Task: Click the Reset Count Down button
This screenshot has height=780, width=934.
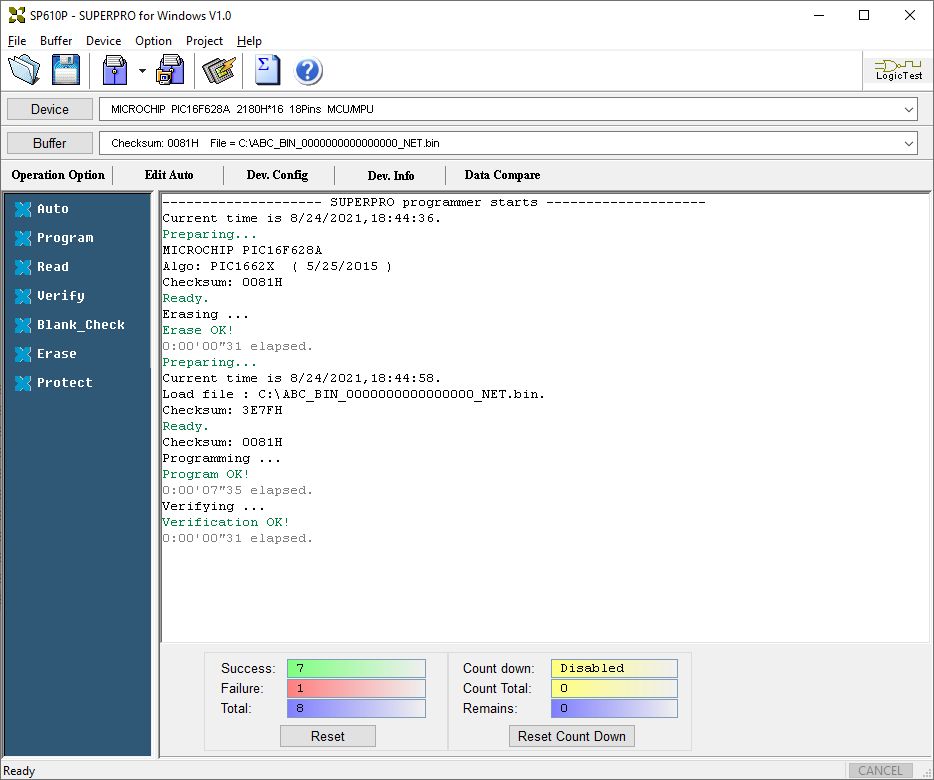Action: 572,736
